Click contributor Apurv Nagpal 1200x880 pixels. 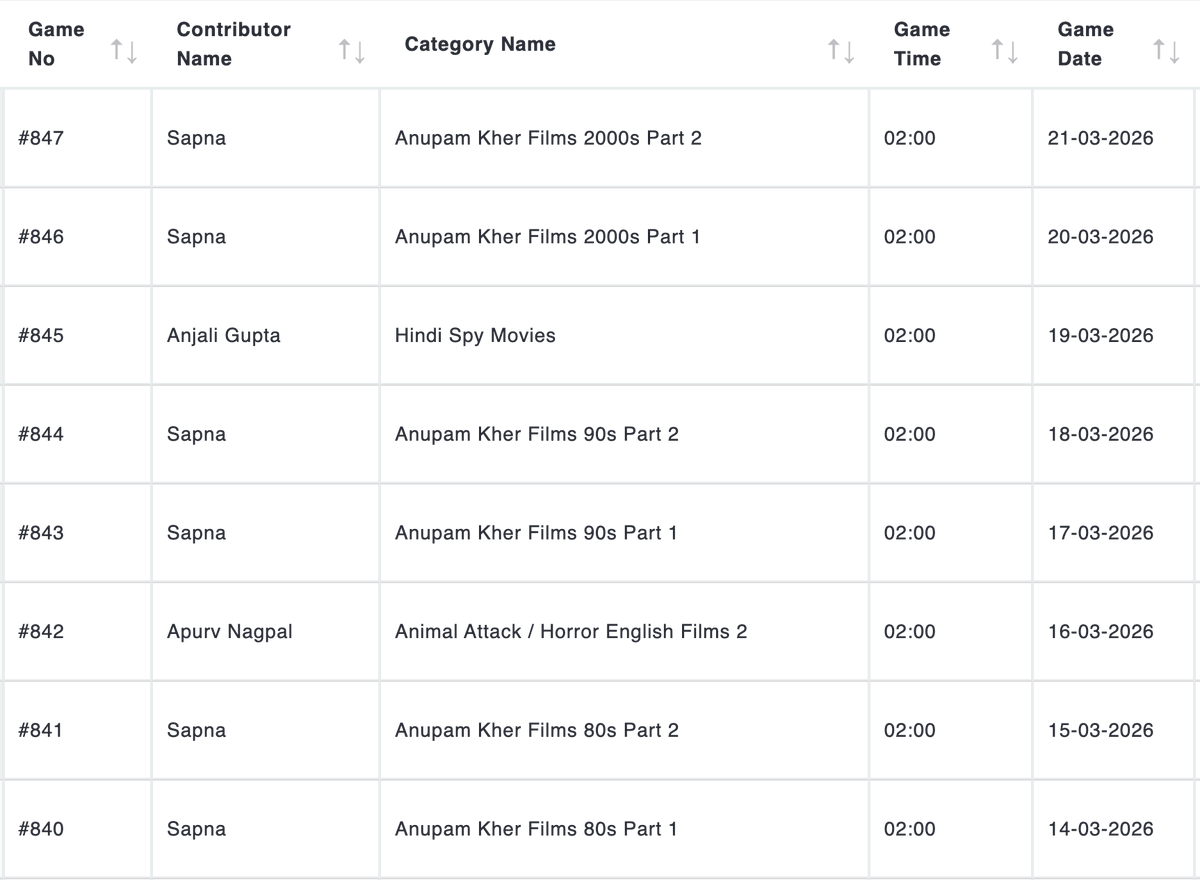(x=230, y=632)
